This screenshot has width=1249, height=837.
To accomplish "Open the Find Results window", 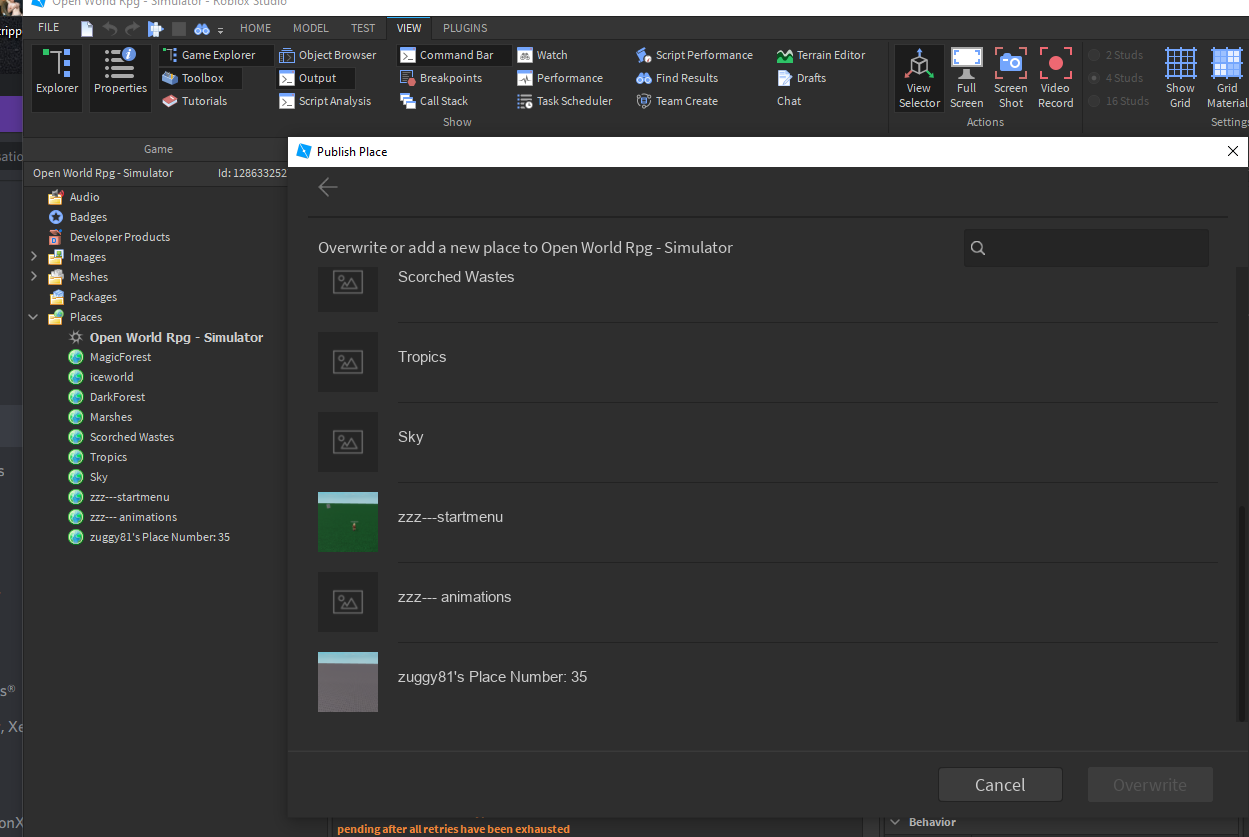I will 677,78.
